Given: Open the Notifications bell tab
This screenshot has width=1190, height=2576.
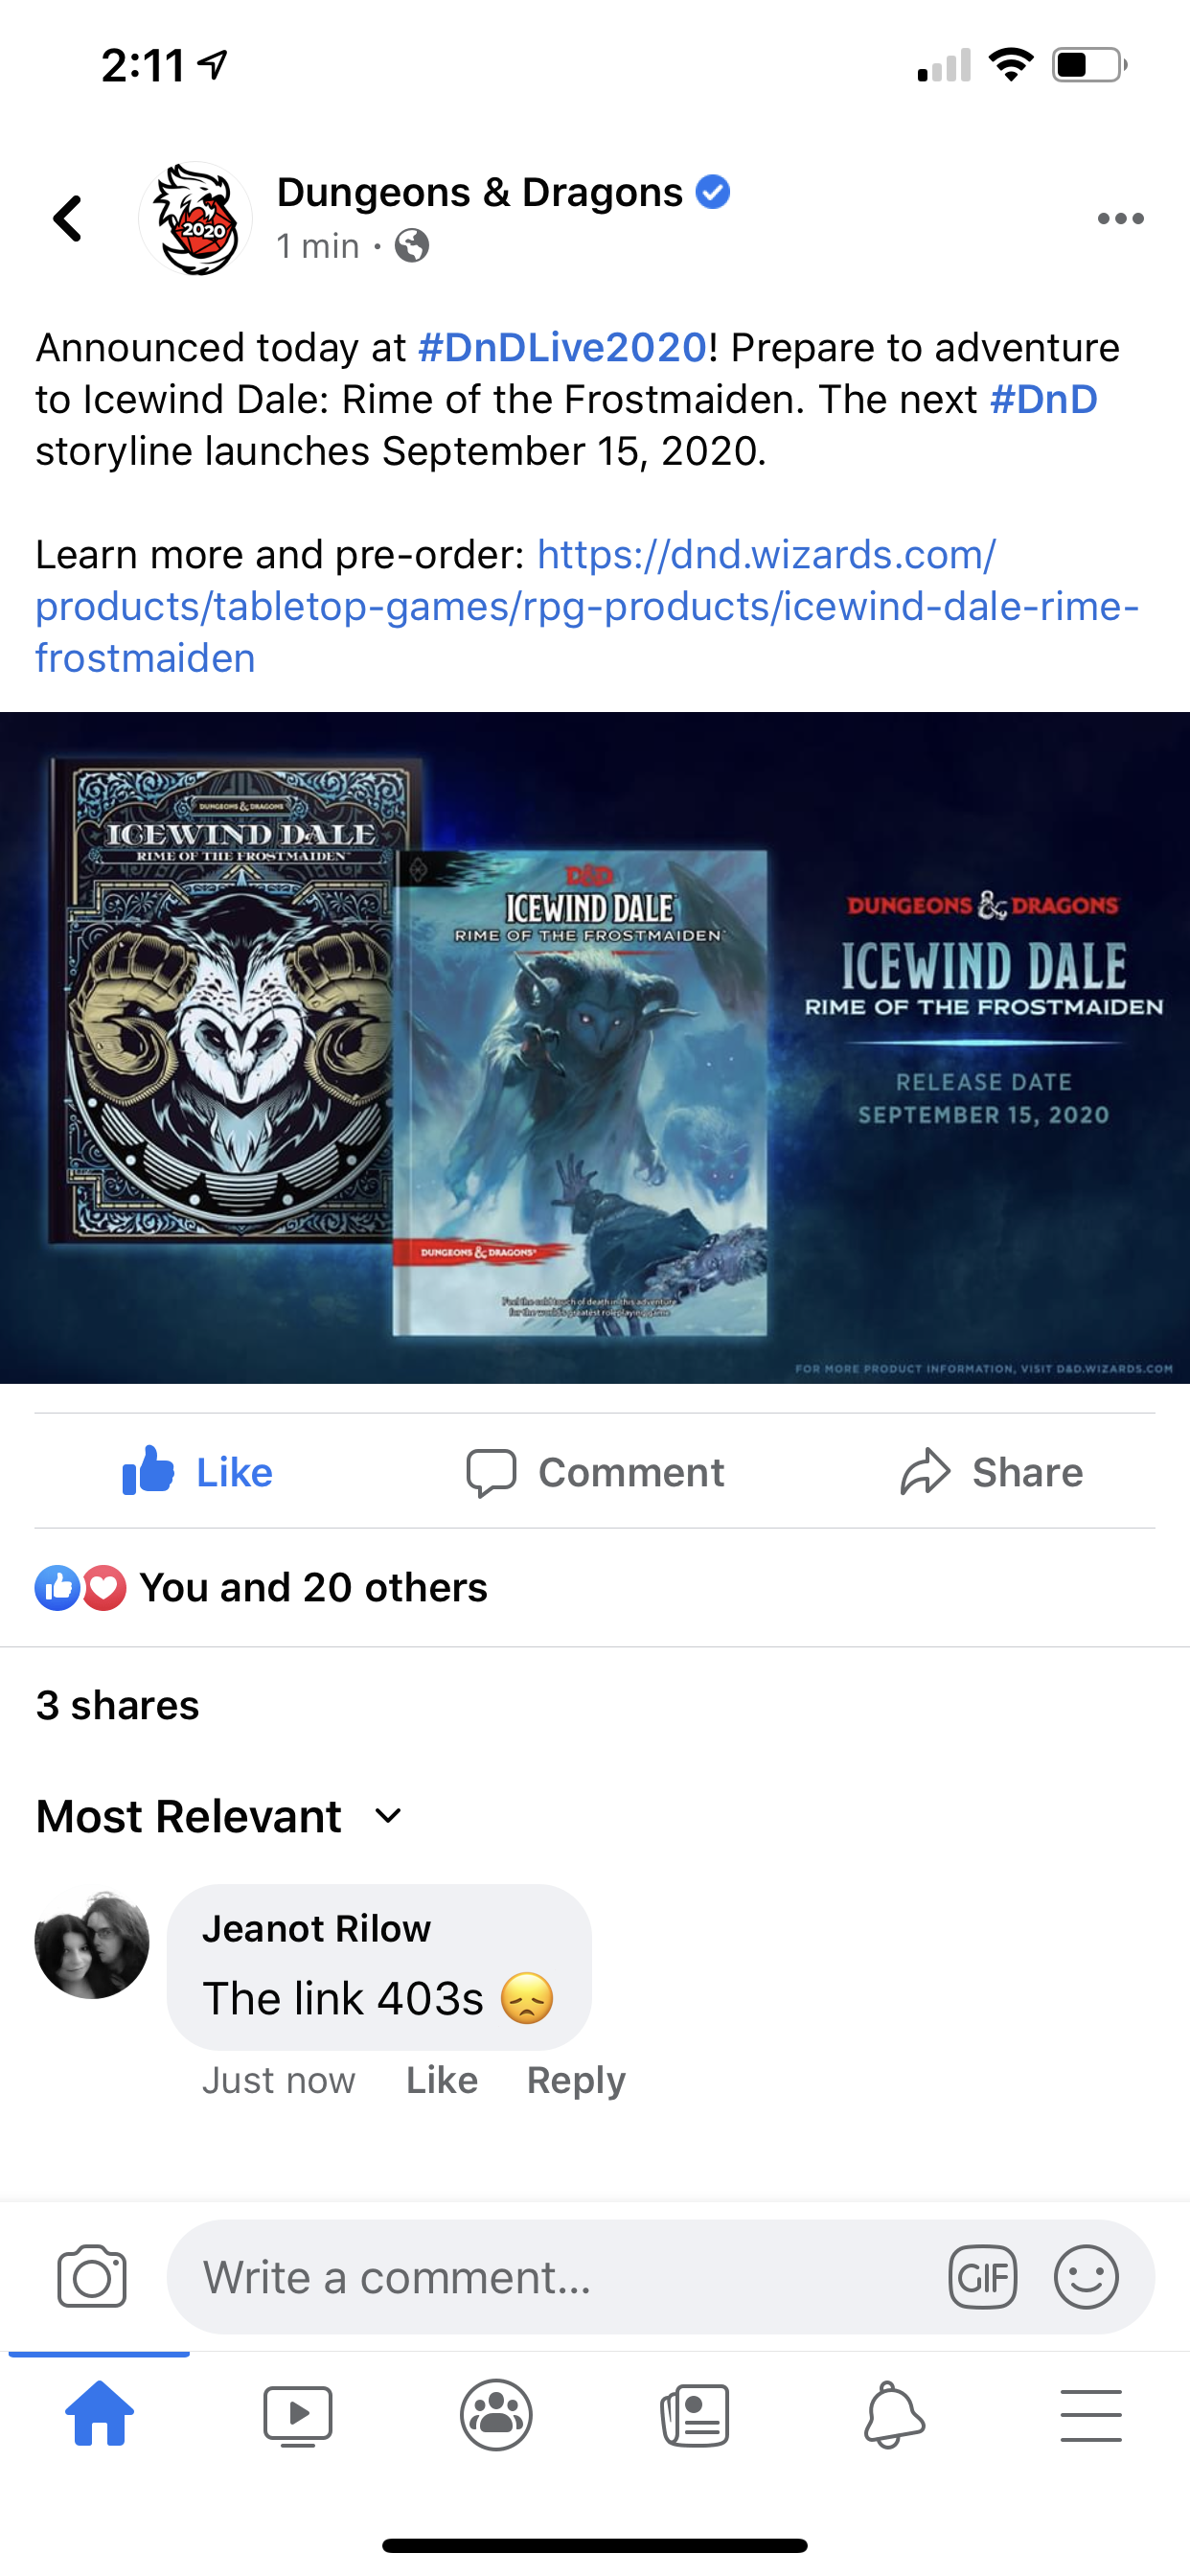Looking at the screenshot, I should pos(893,2415).
